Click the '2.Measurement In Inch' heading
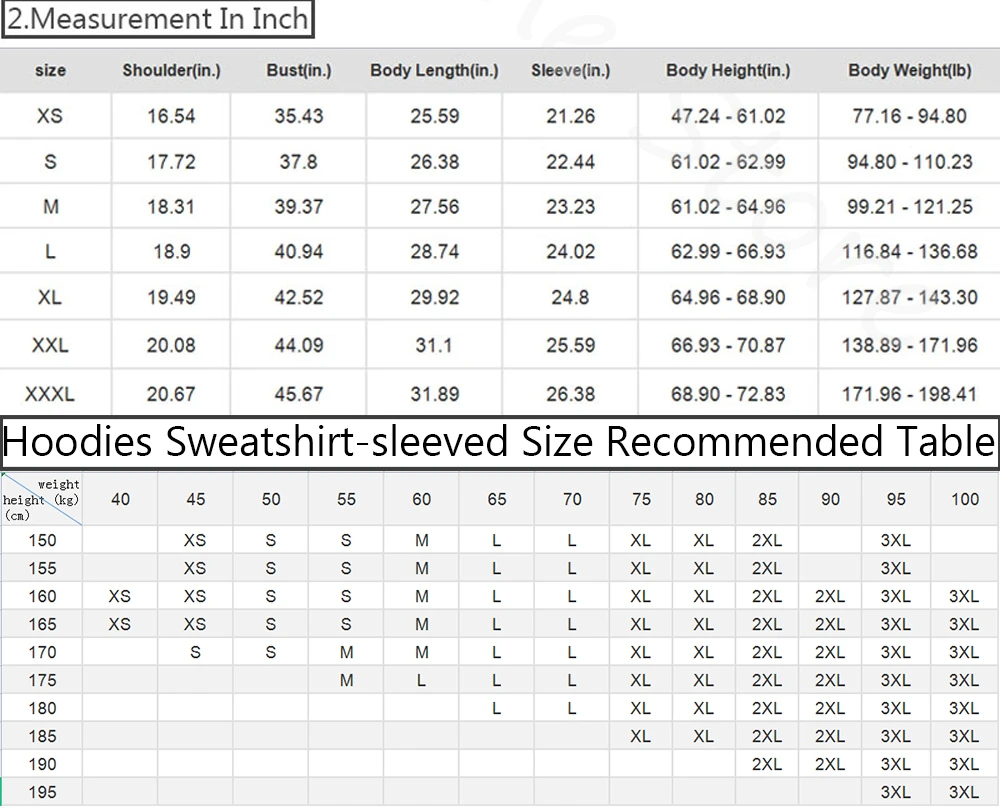 158,19
